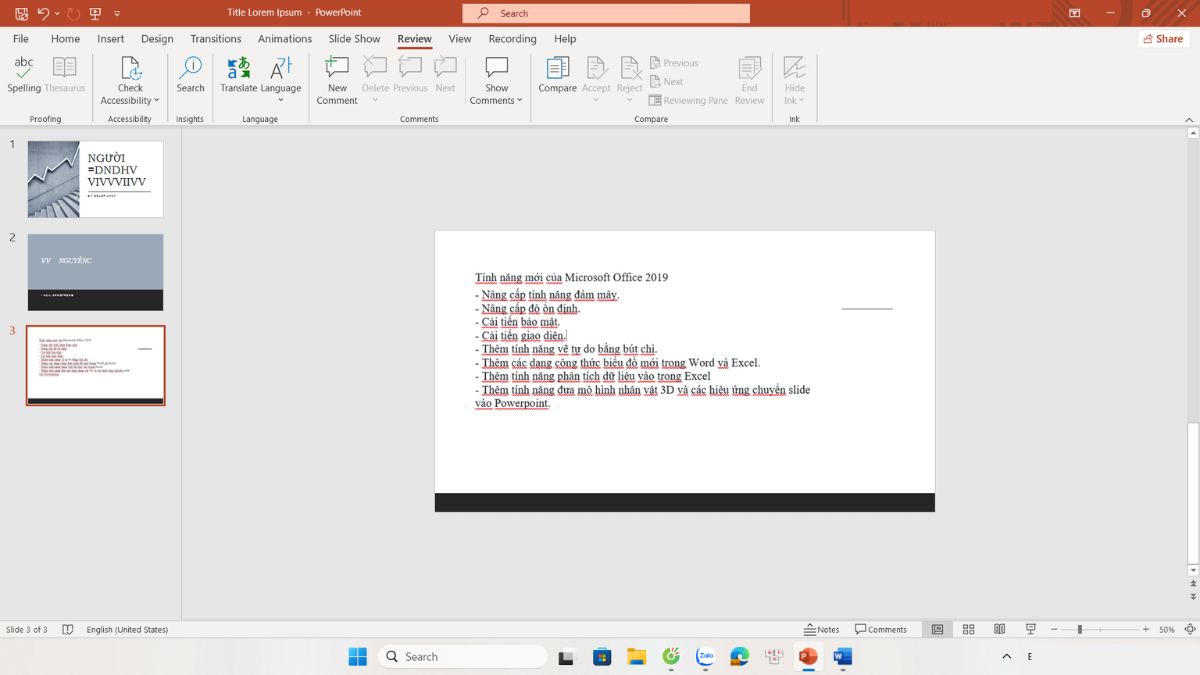Switch to the Design tab
This screenshot has width=1200, height=675.
pos(157,39)
